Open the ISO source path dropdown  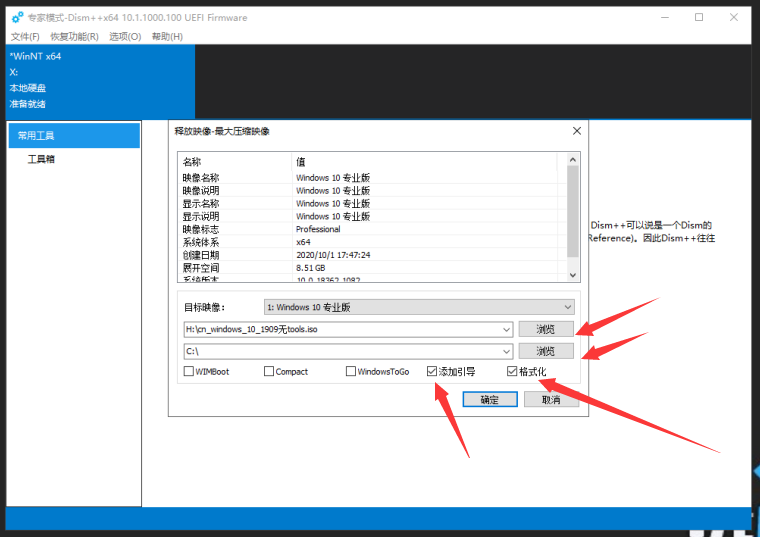click(506, 329)
